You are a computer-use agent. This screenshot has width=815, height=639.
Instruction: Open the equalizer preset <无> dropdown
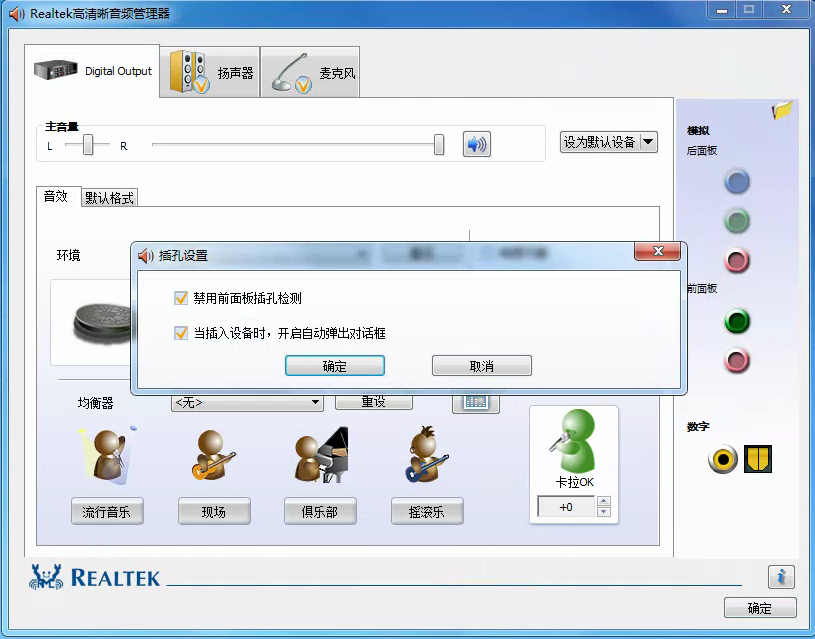coord(247,402)
